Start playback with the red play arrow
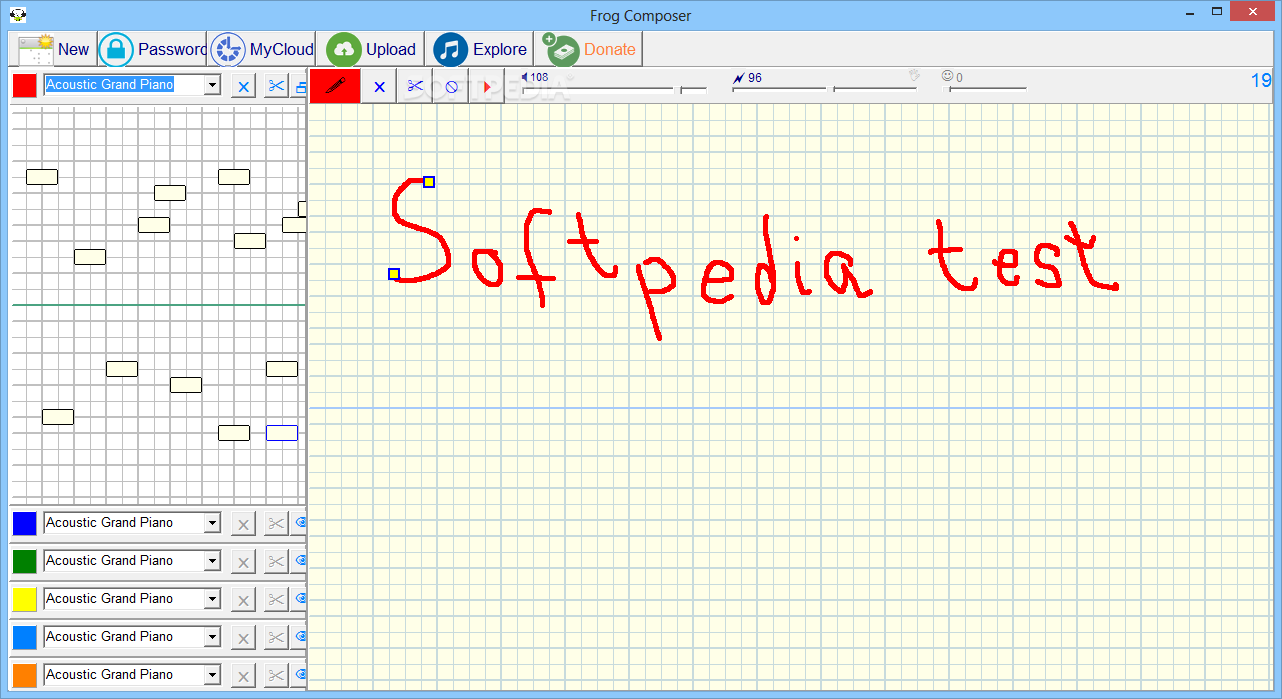 (487, 87)
